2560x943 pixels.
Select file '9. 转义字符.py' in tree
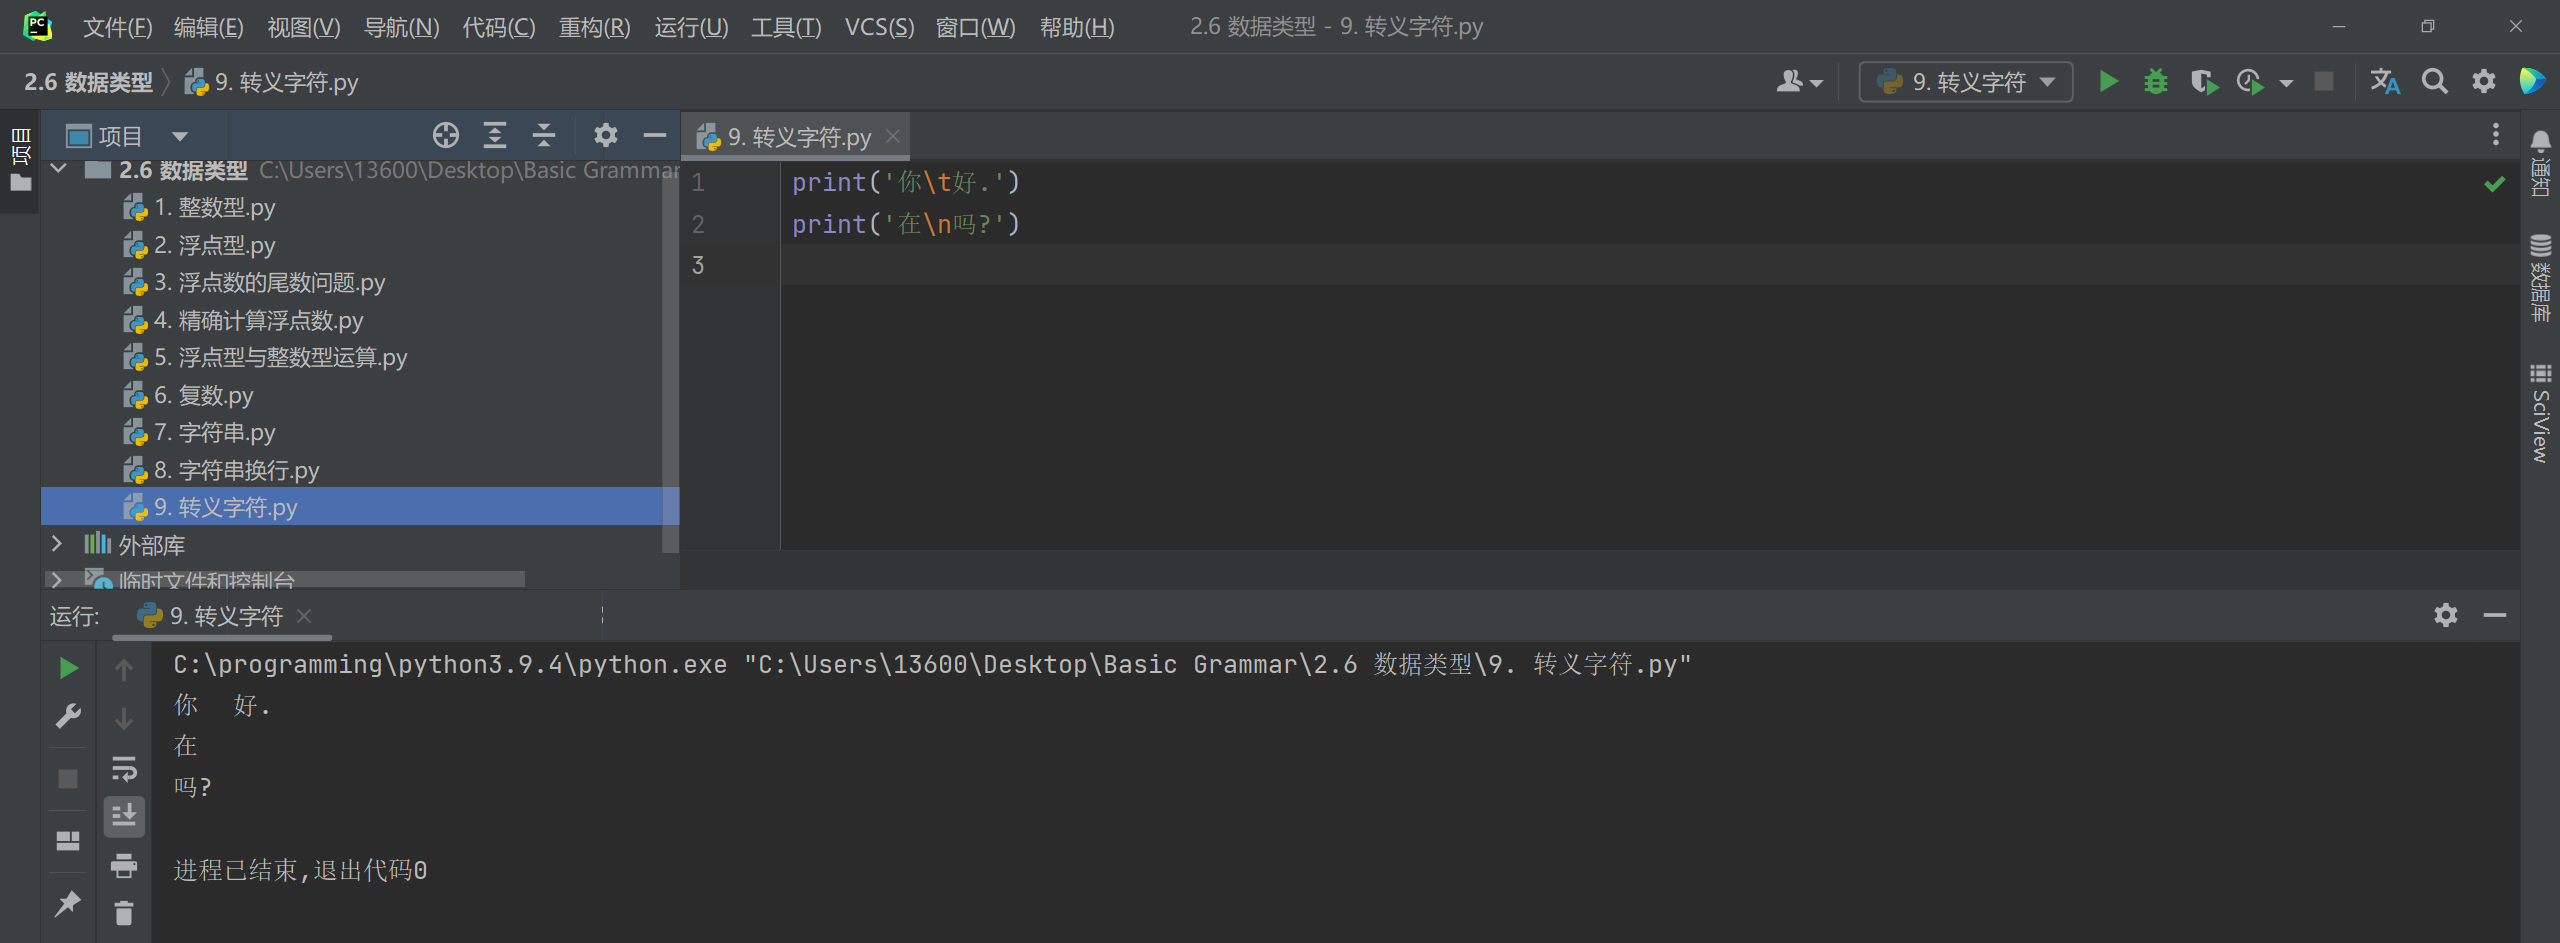[360, 507]
